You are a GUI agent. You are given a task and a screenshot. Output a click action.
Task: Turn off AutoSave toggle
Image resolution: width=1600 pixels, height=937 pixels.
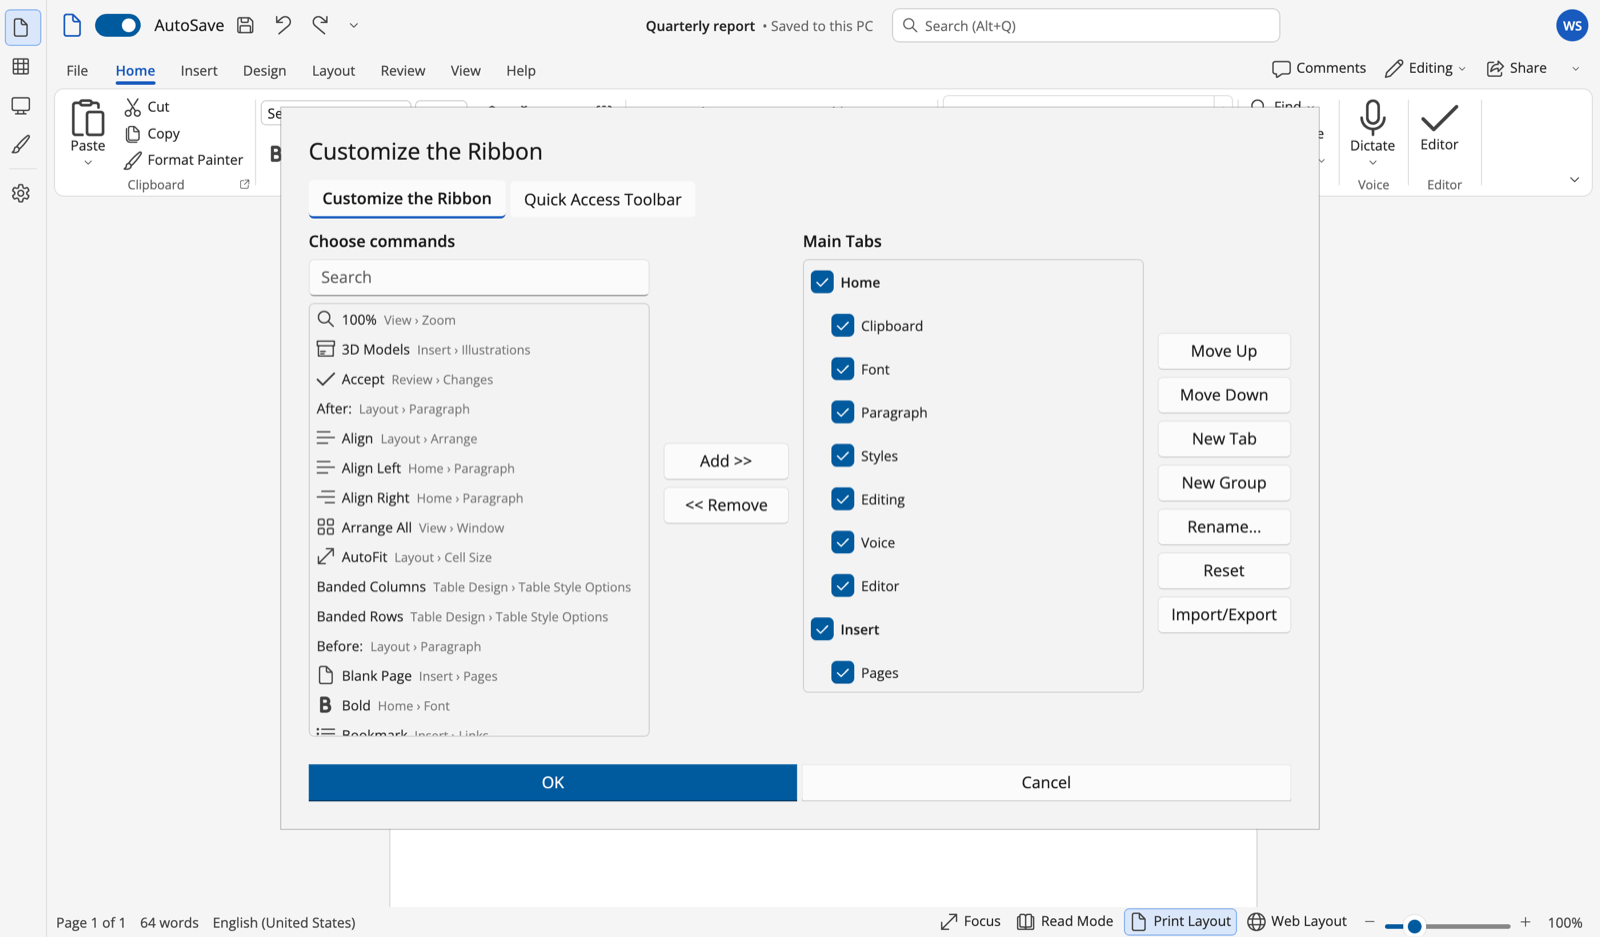[118, 26]
